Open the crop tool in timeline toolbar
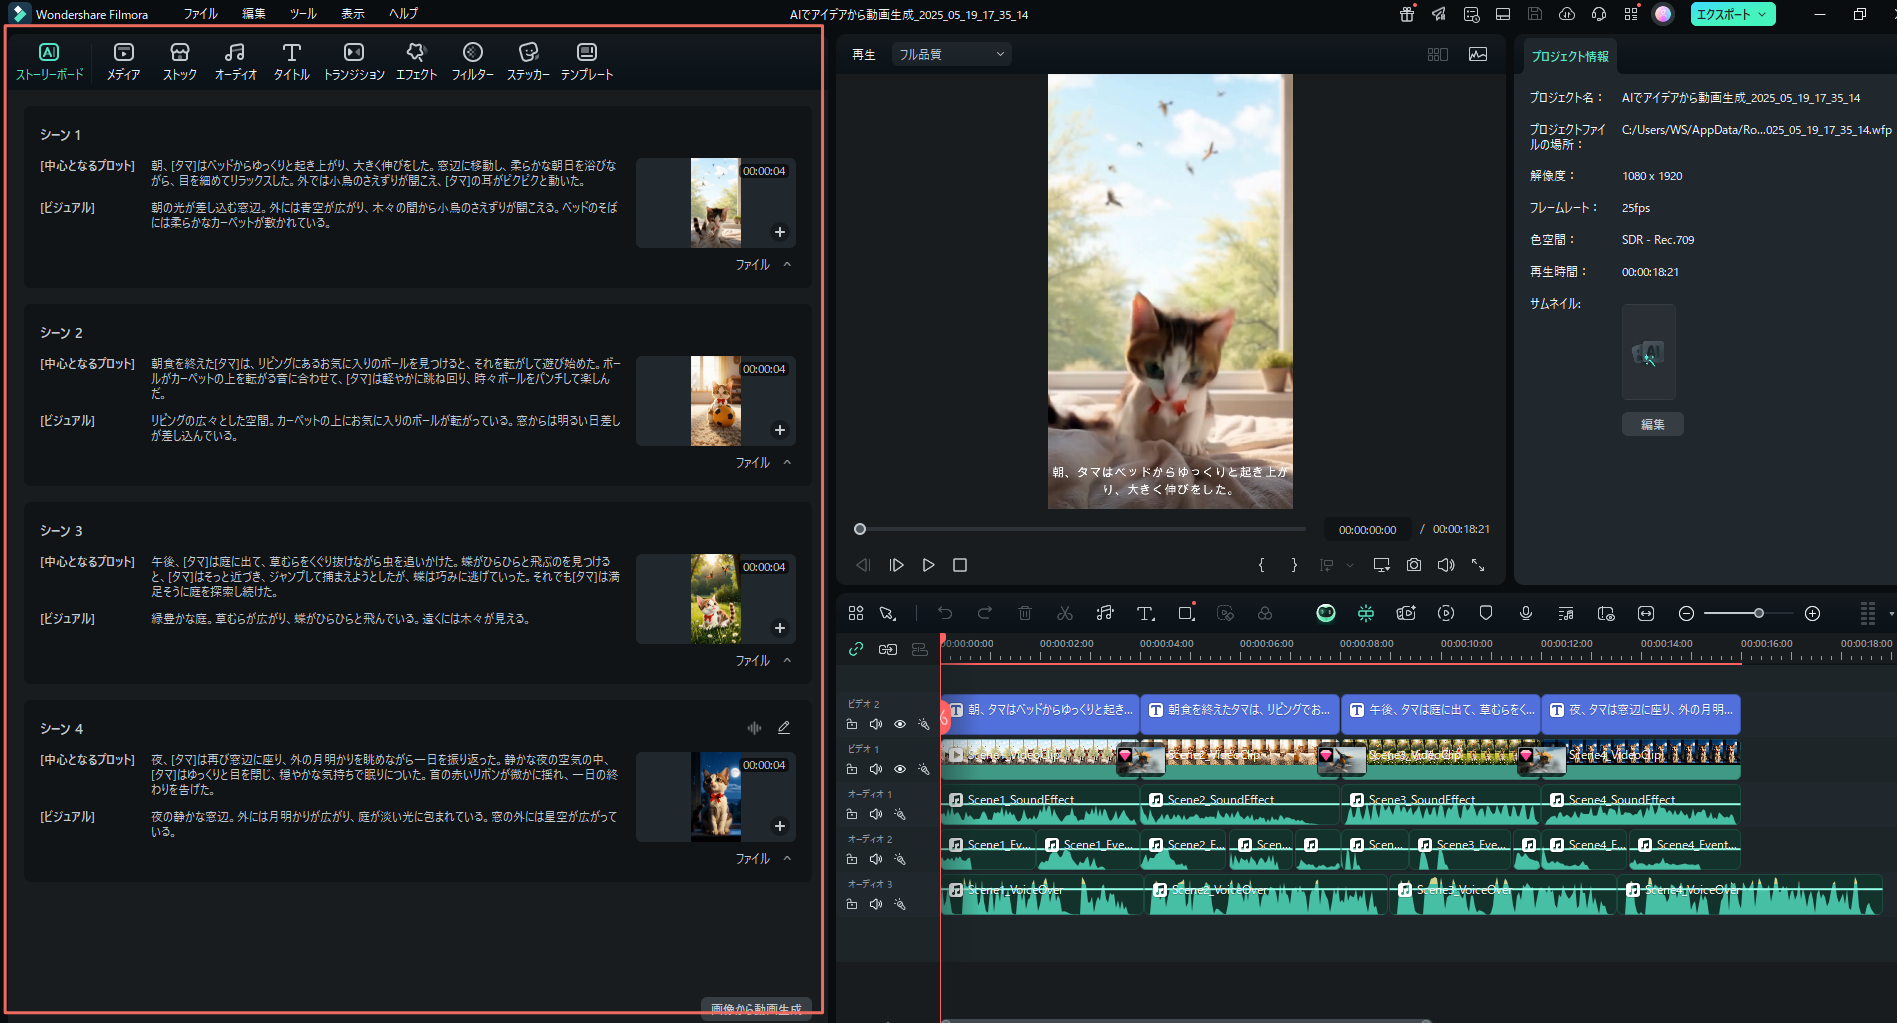 pyautogui.click(x=1186, y=613)
